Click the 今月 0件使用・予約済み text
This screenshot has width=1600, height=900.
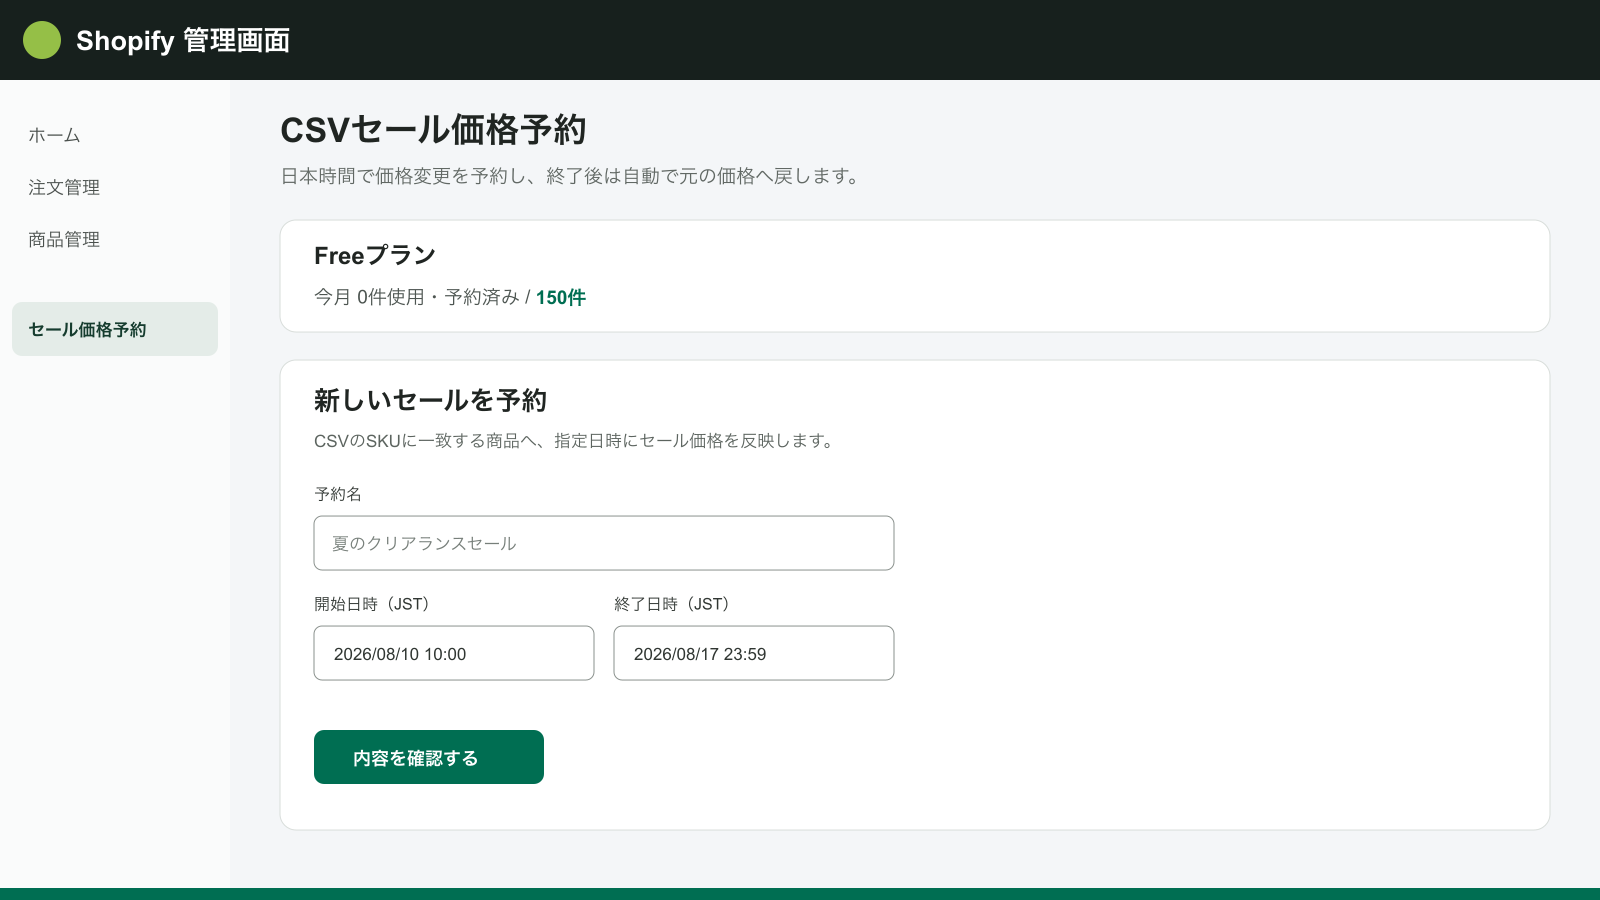[x=417, y=297]
